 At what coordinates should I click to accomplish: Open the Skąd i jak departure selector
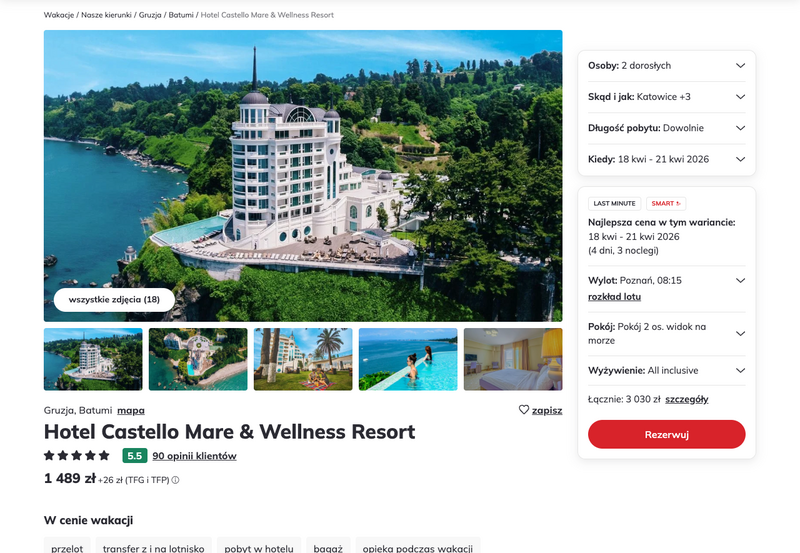click(x=666, y=97)
